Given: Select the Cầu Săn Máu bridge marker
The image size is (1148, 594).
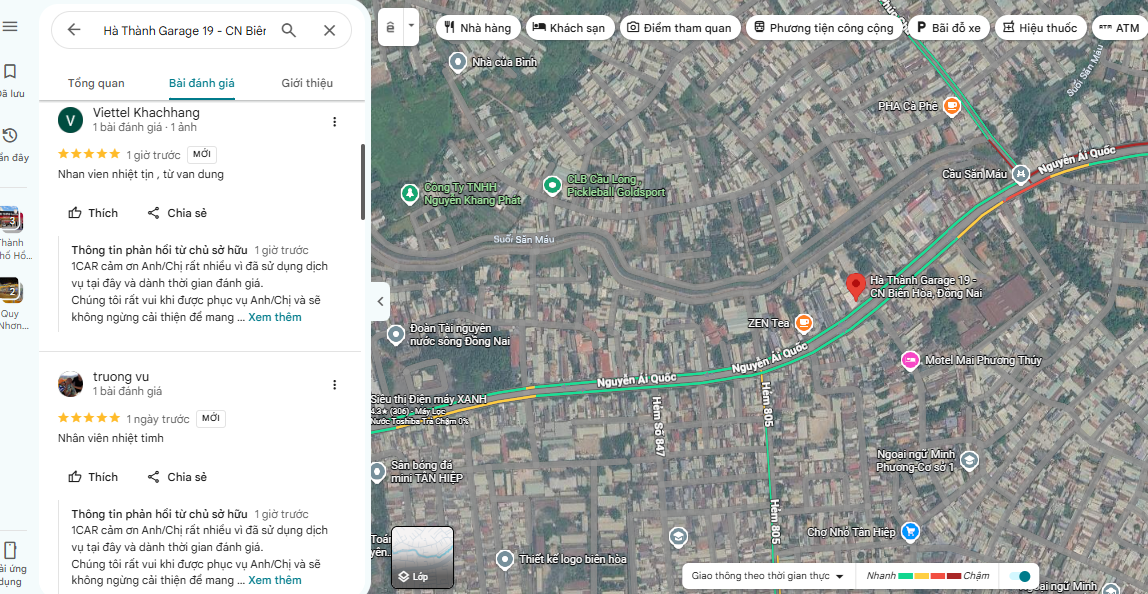Looking at the screenshot, I should 1021,174.
